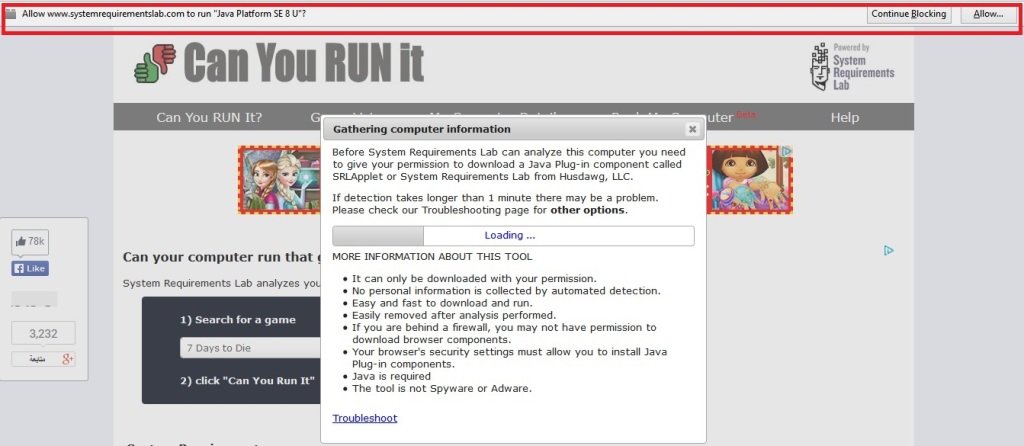1024x446 pixels.
Task: Click 'MORE INFORMATION ABOUT THIS TOOL' heading
Action: 432,257
